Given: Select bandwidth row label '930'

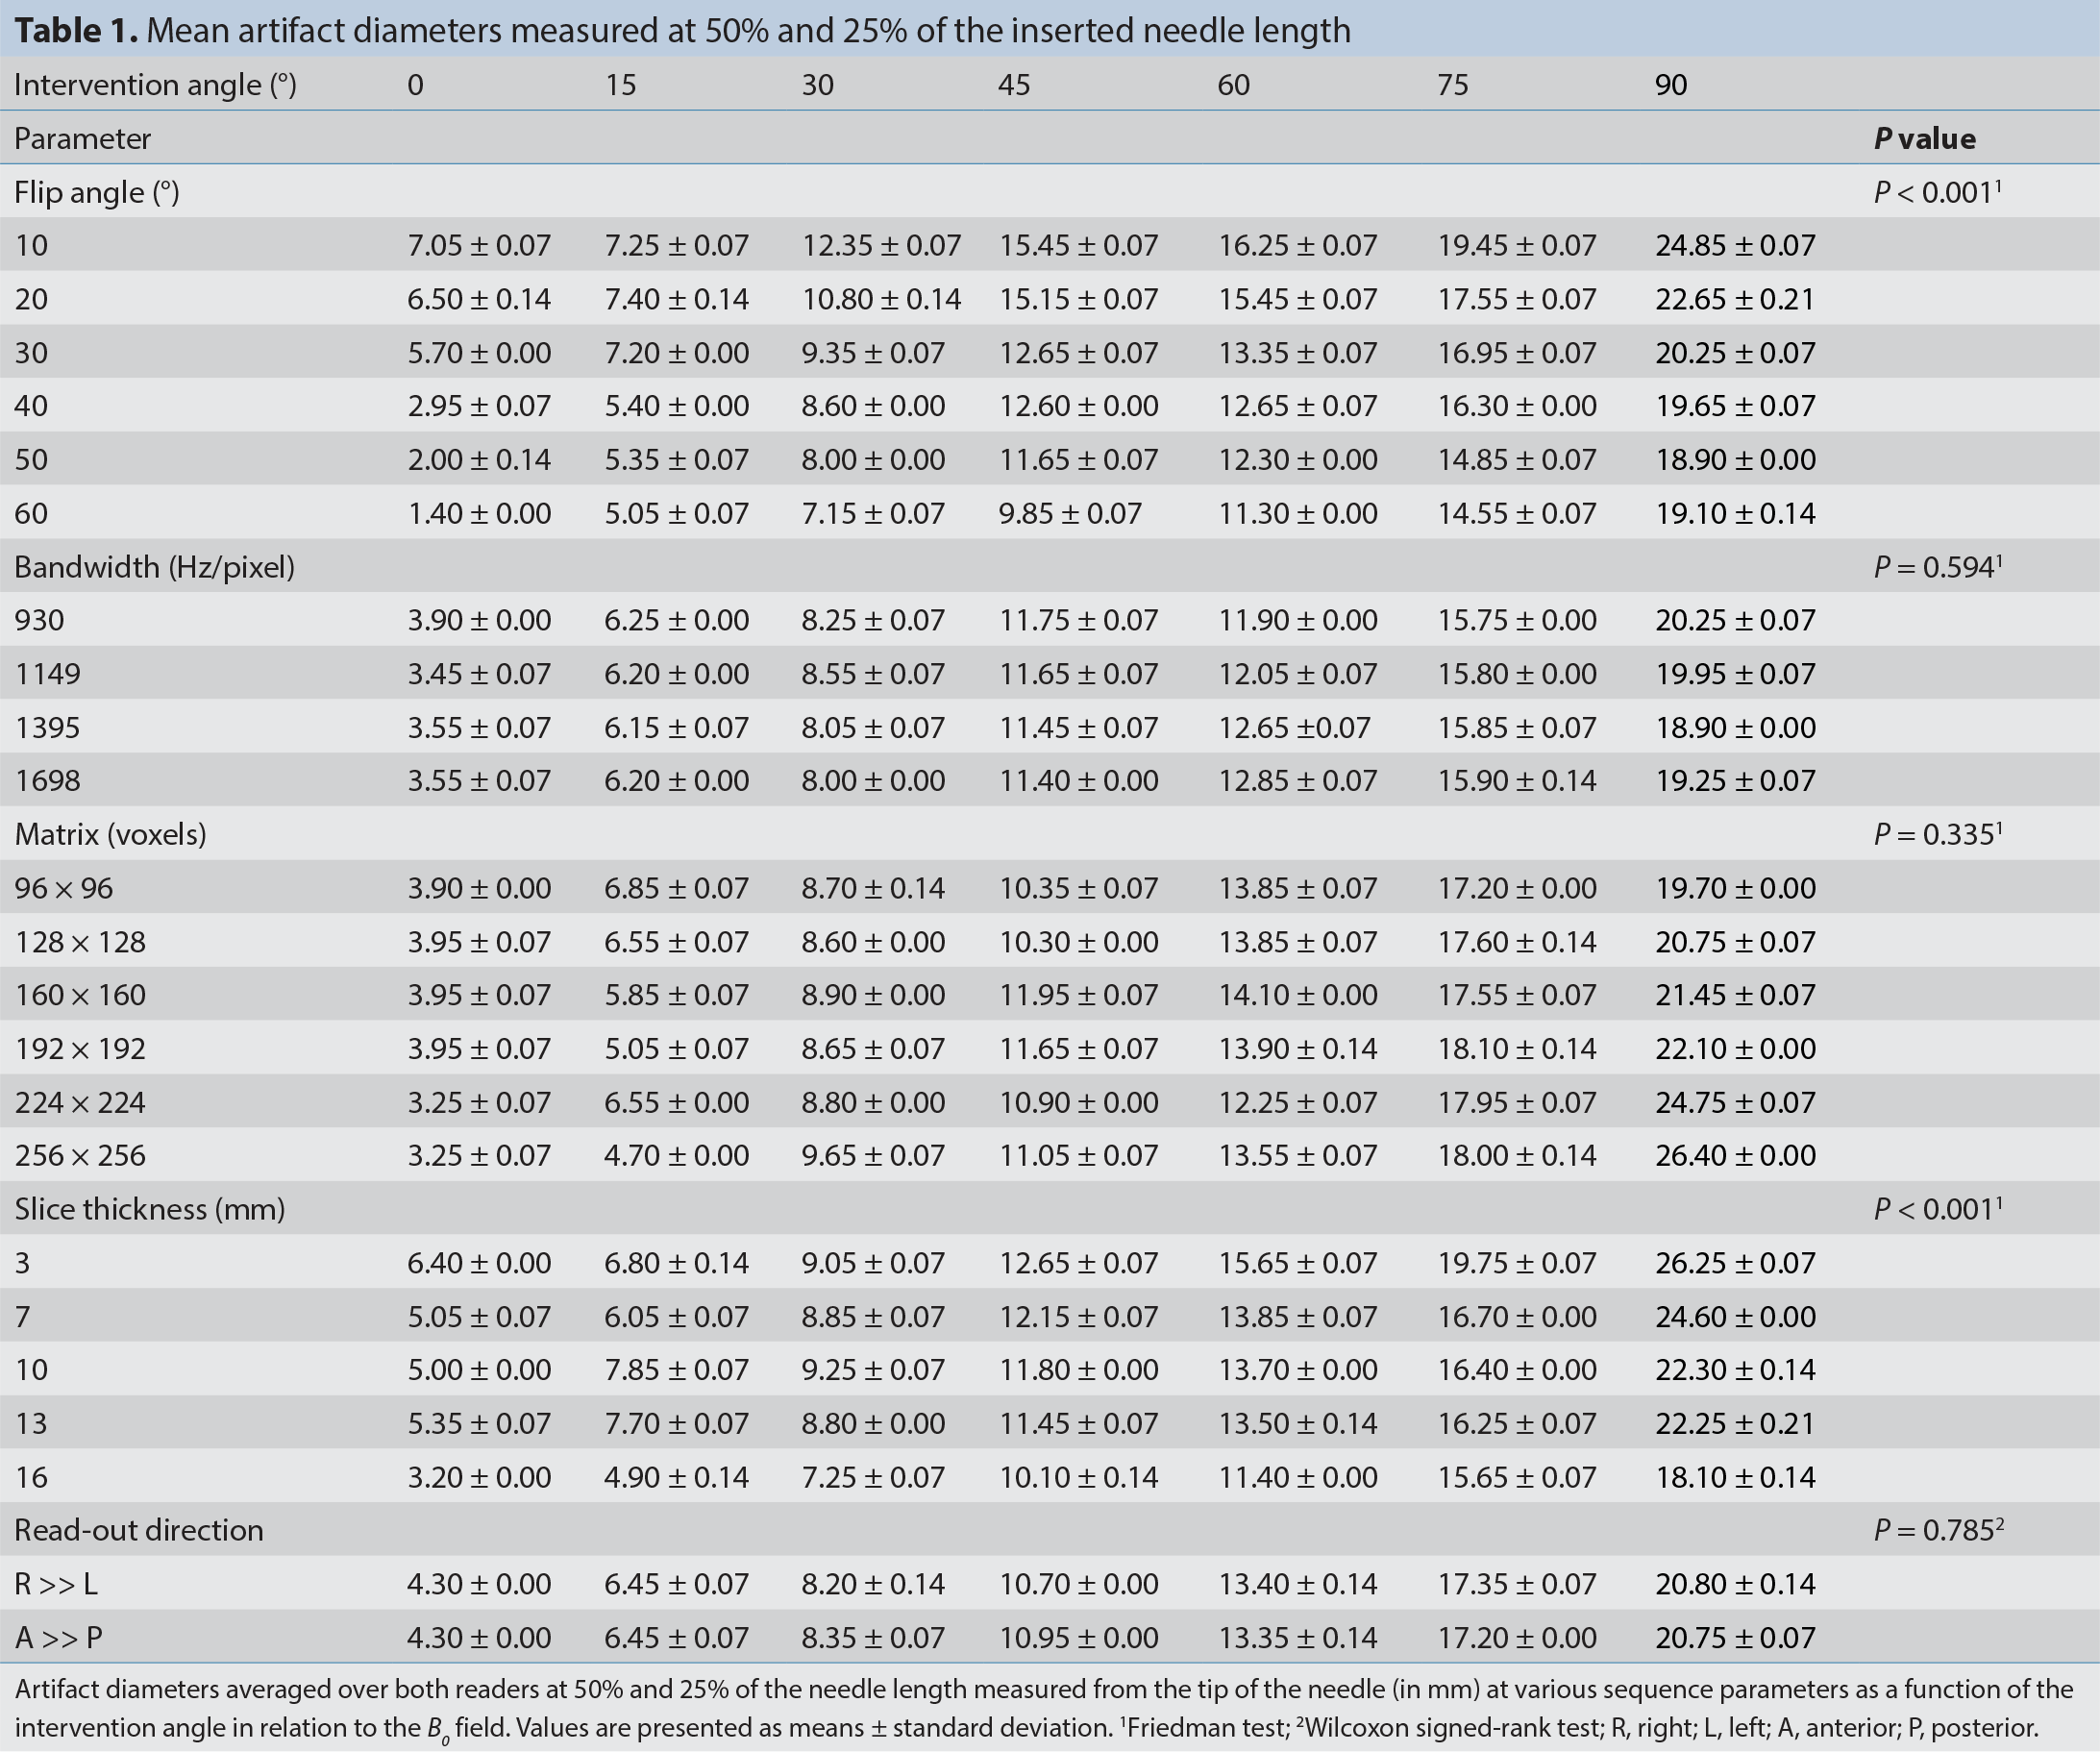Looking at the screenshot, I should click(x=39, y=621).
